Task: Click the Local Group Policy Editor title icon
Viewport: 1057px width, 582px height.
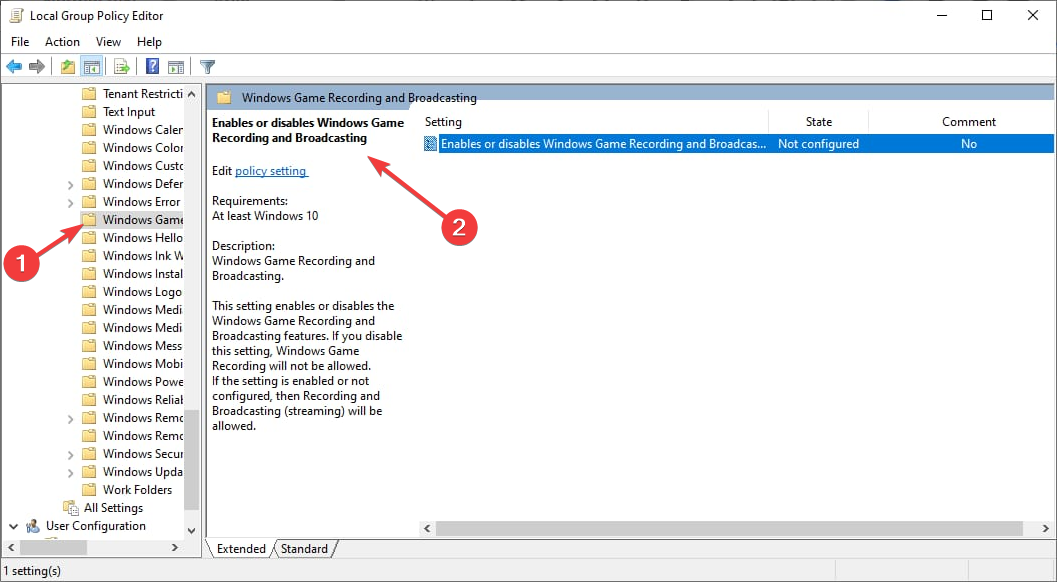Action: tap(16, 16)
